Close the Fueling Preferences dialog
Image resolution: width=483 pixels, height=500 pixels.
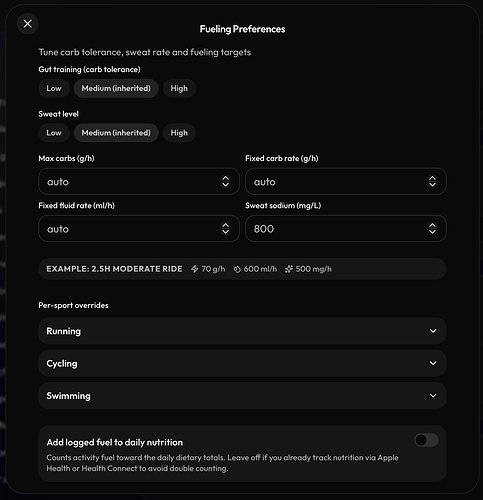click(27, 24)
